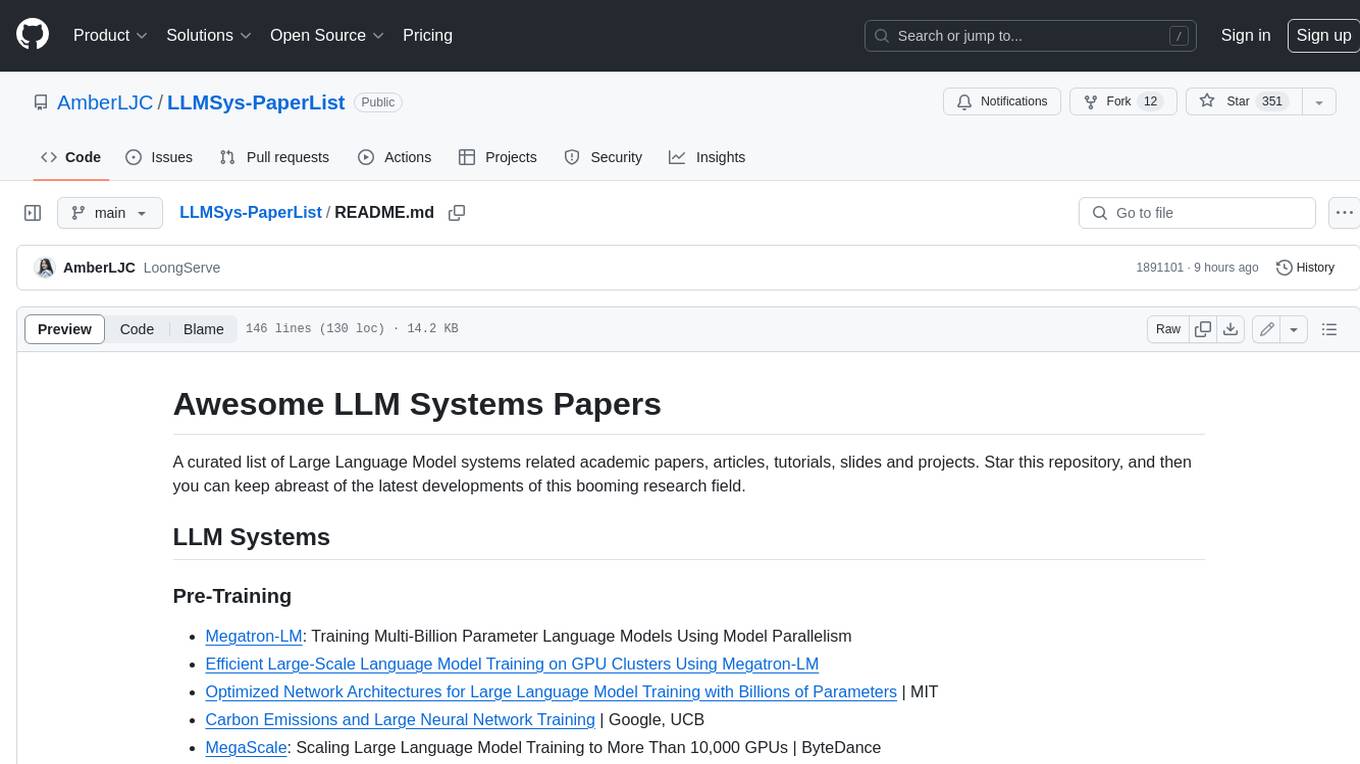Focus the Search or jump to field
Image resolution: width=1360 pixels, height=764 pixels.
coord(1030,36)
